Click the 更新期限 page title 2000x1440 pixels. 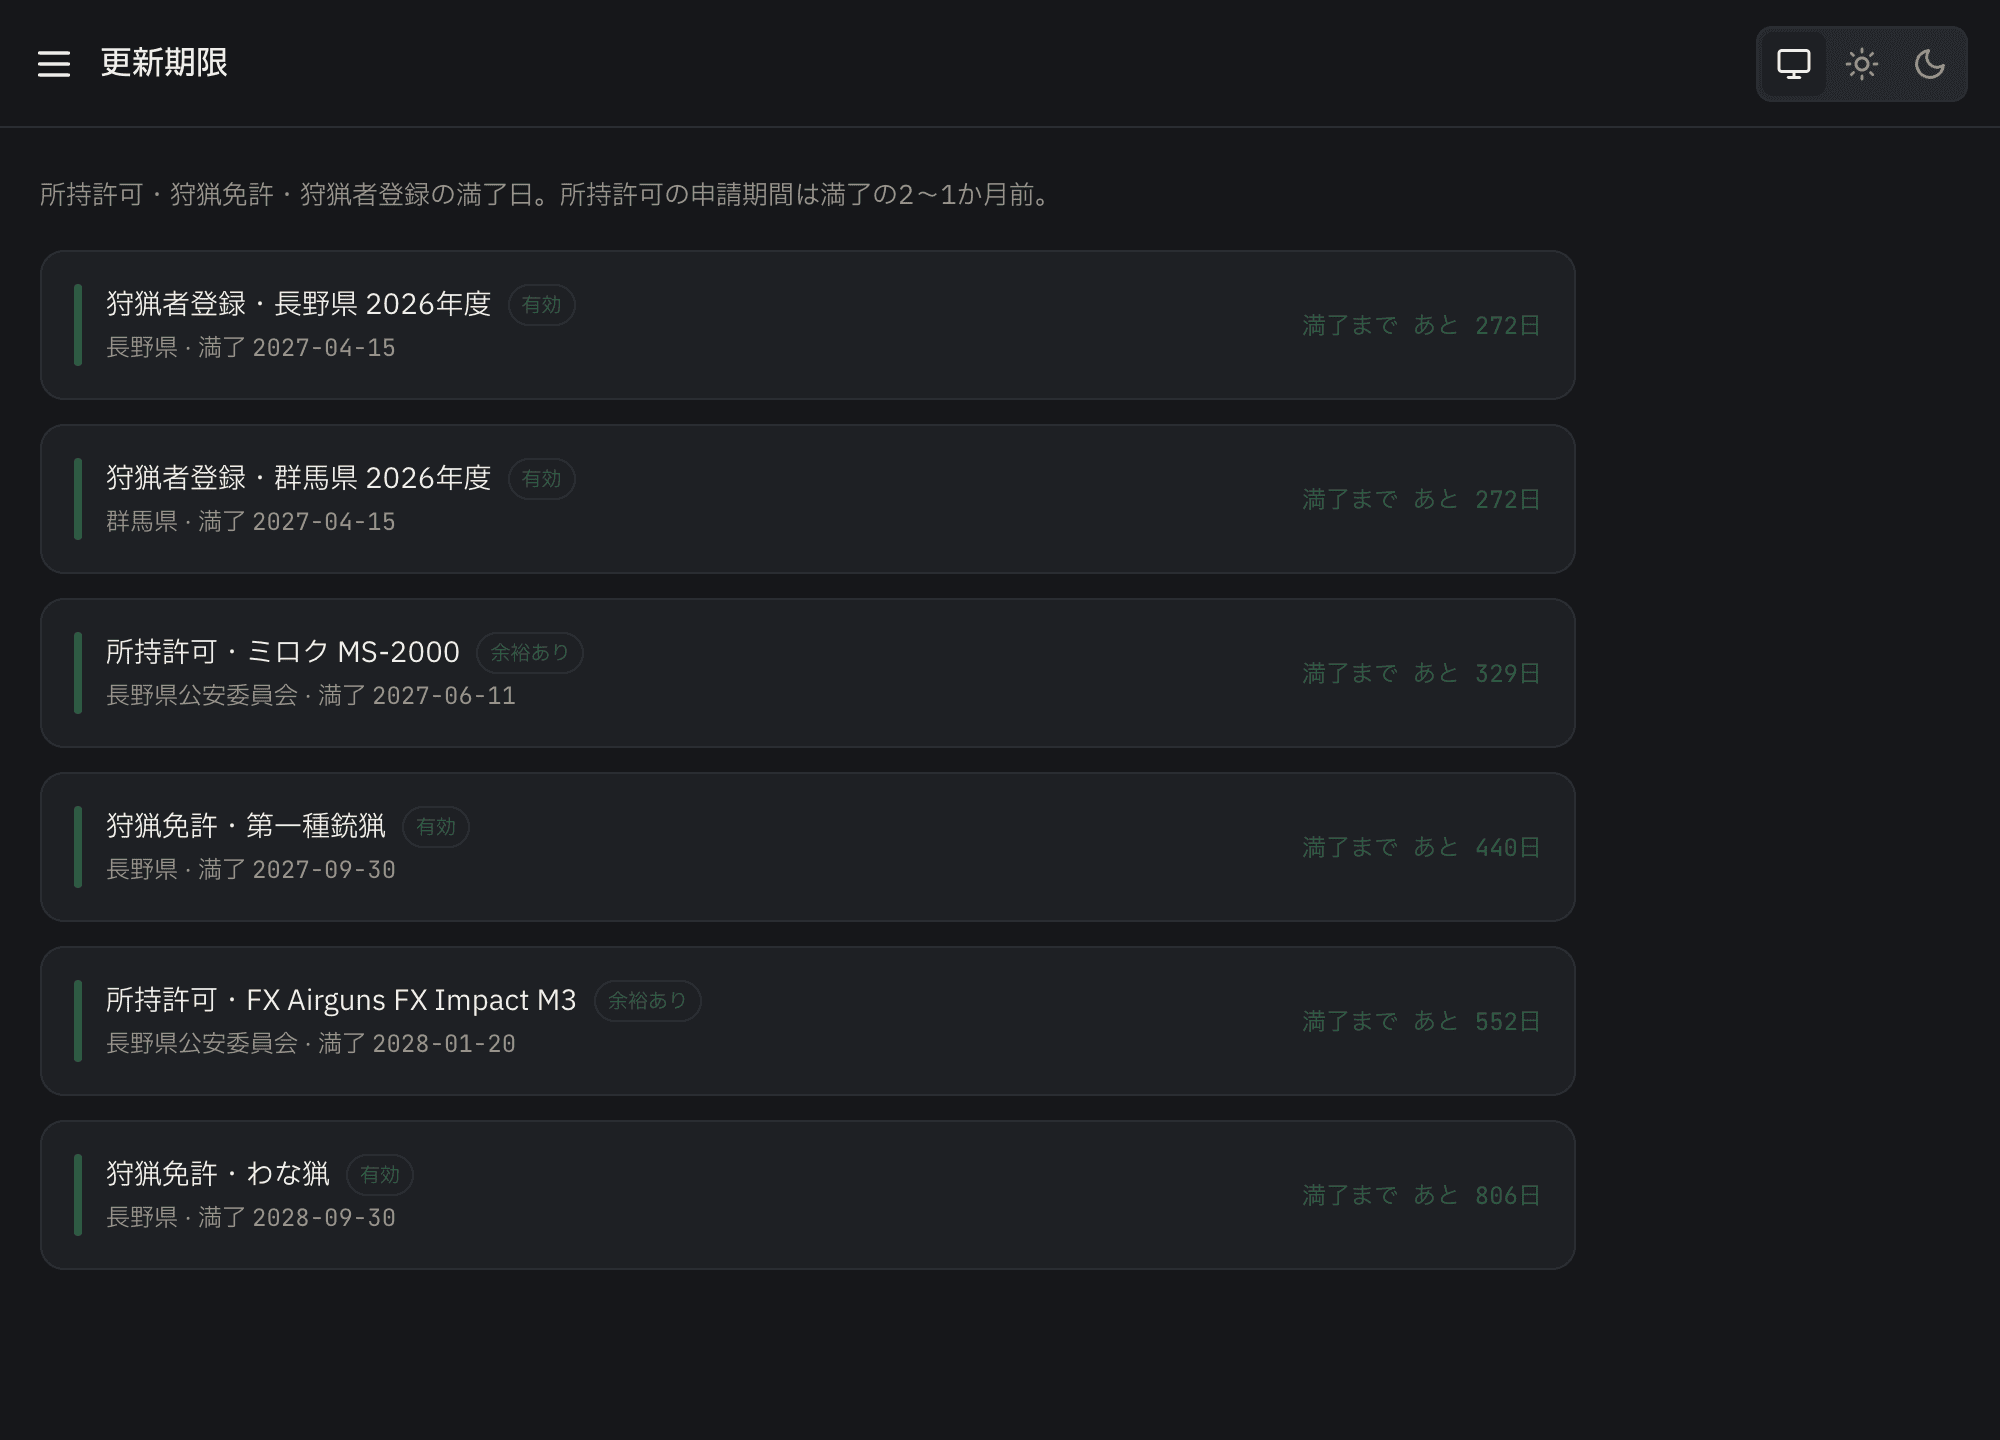(x=164, y=63)
